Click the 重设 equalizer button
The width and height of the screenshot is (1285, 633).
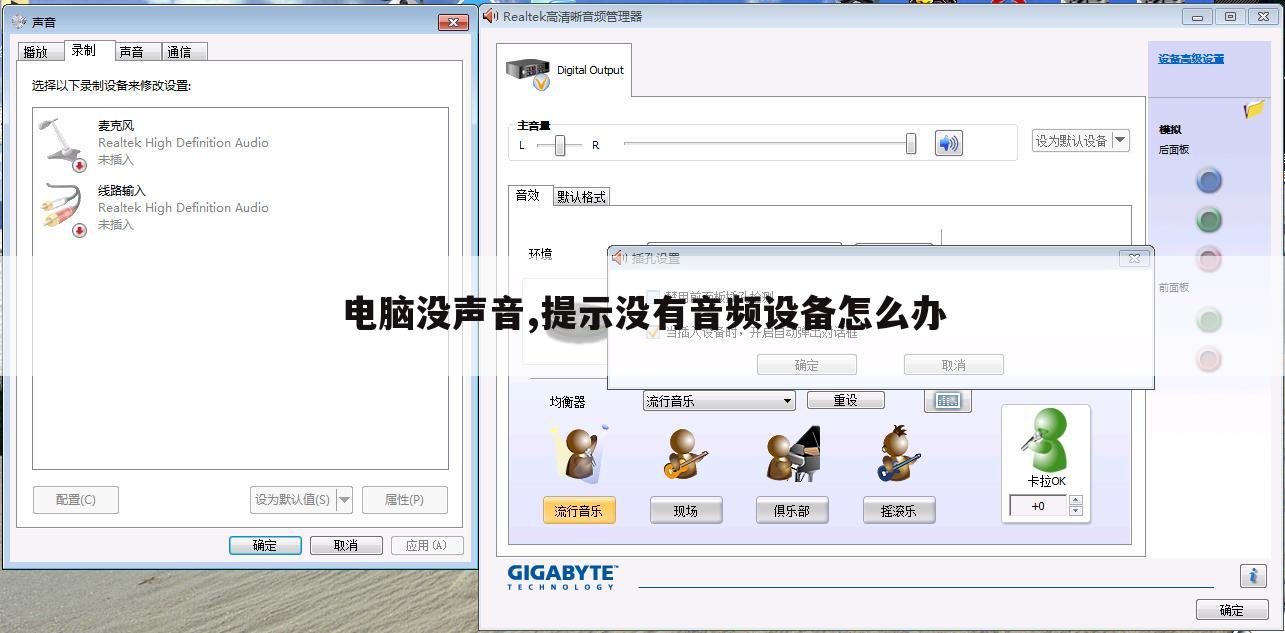[846, 400]
